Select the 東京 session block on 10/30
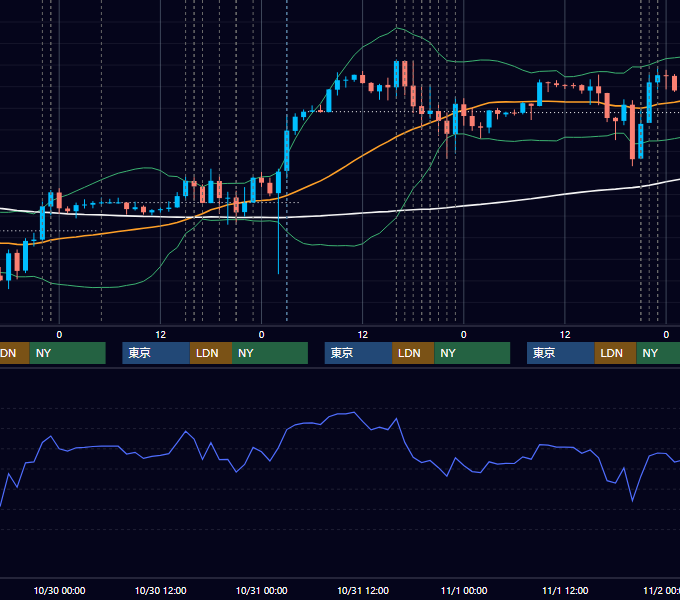 point(156,353)
